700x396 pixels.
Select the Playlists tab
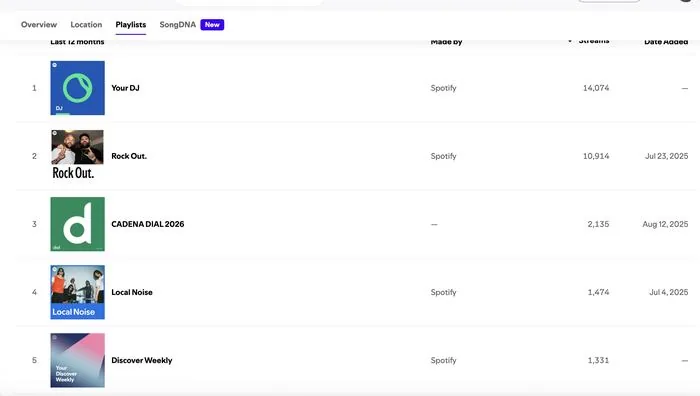click(x=131, y=25)
